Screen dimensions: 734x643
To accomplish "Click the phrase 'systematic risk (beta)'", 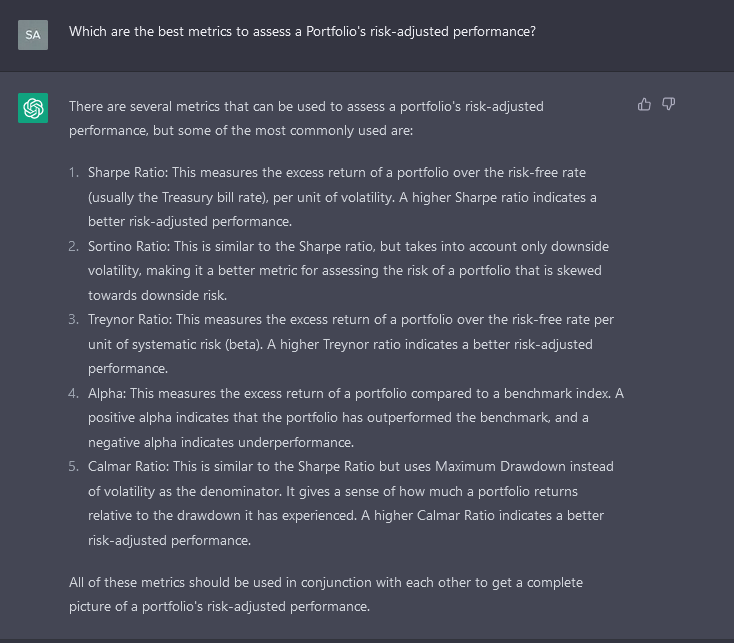I will click(x=178, y=344).
